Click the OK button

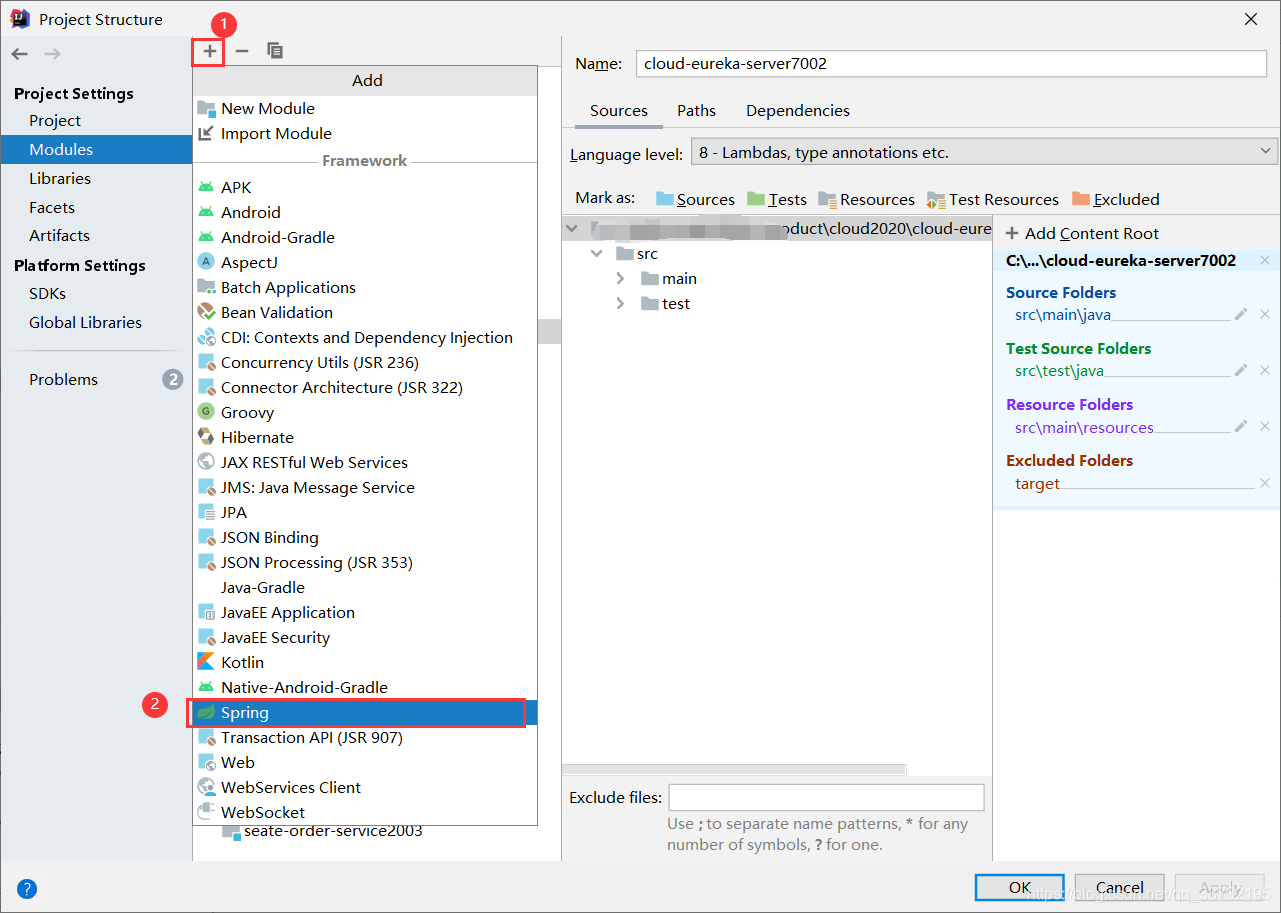point(1020,887)
